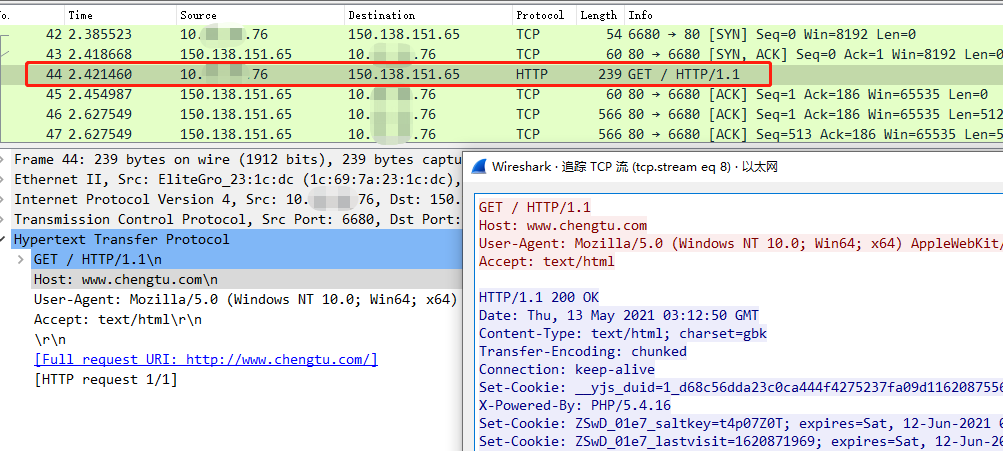The image size is (1003, 451).
Task: Select packet 43 SYN, ACK row
Action: click(x=400, y=54)
